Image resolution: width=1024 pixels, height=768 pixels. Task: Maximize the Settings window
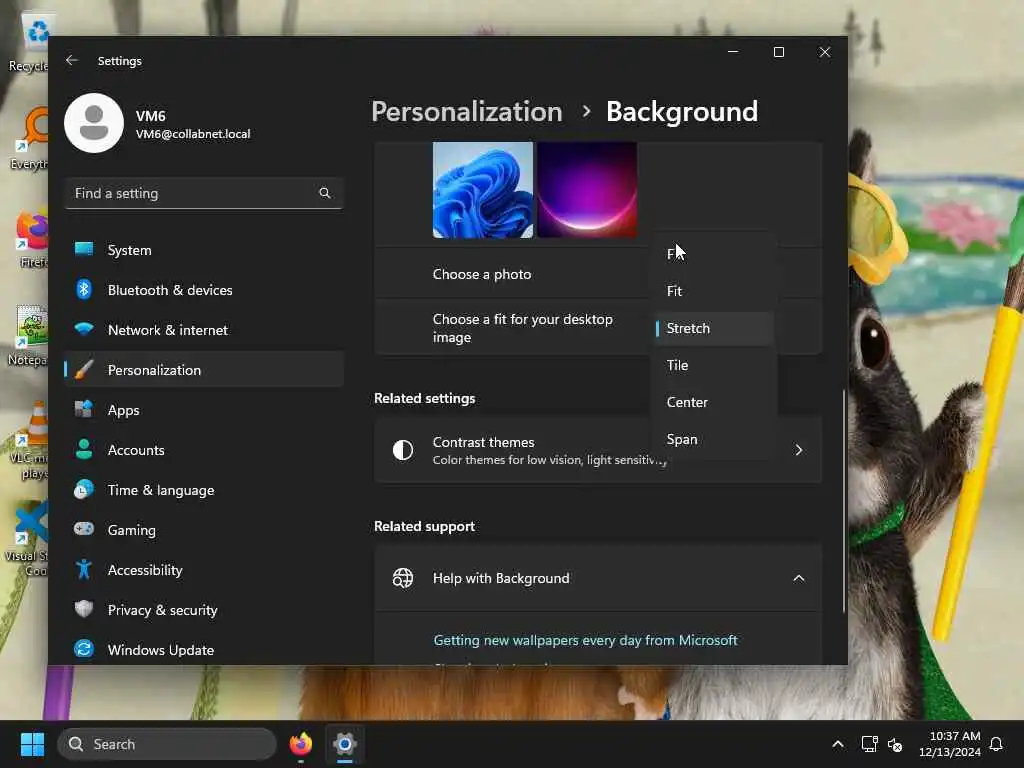click(x=778, y=52)
